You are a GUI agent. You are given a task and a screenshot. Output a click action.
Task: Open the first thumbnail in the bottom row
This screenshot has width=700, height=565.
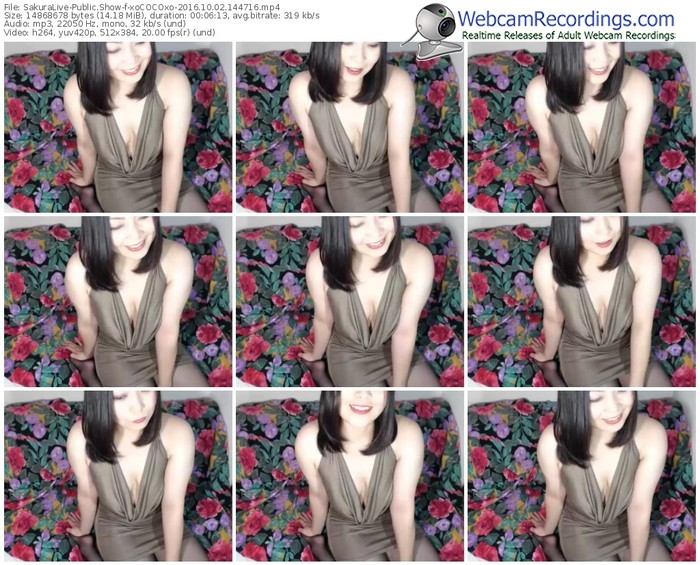pyautogui.click(x=118, y=476)
